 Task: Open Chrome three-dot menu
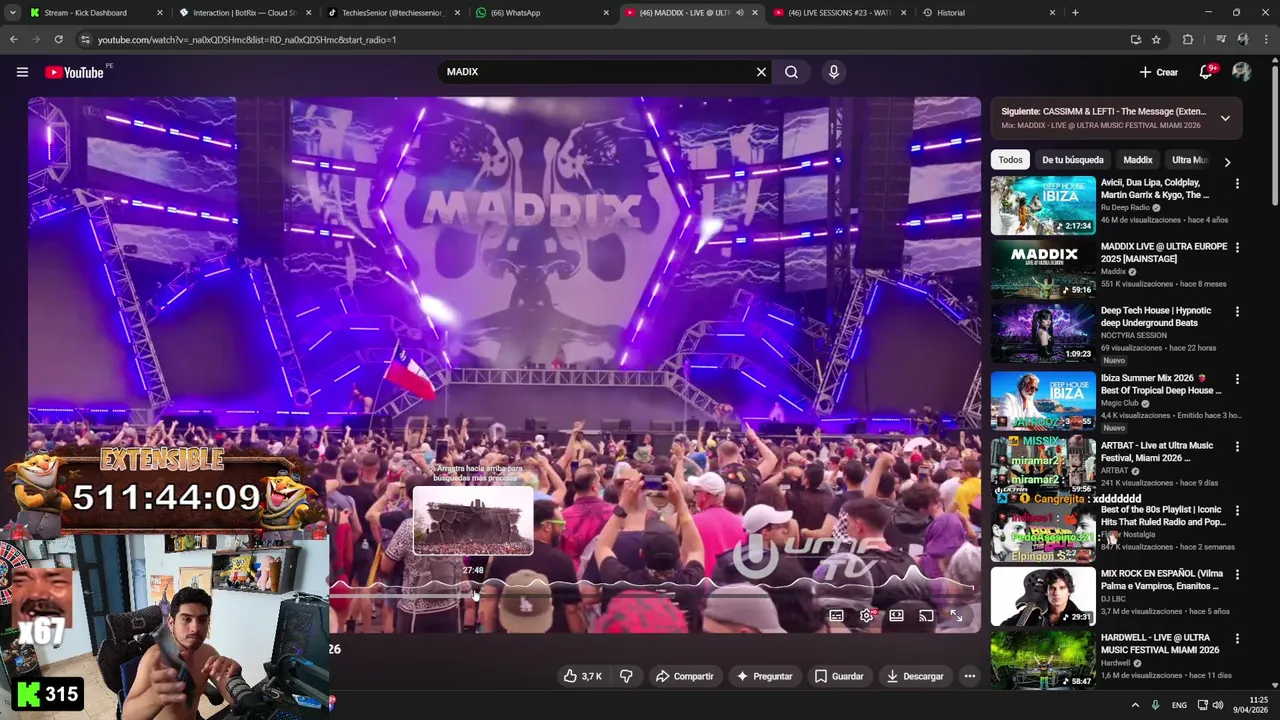[1266, 39]
